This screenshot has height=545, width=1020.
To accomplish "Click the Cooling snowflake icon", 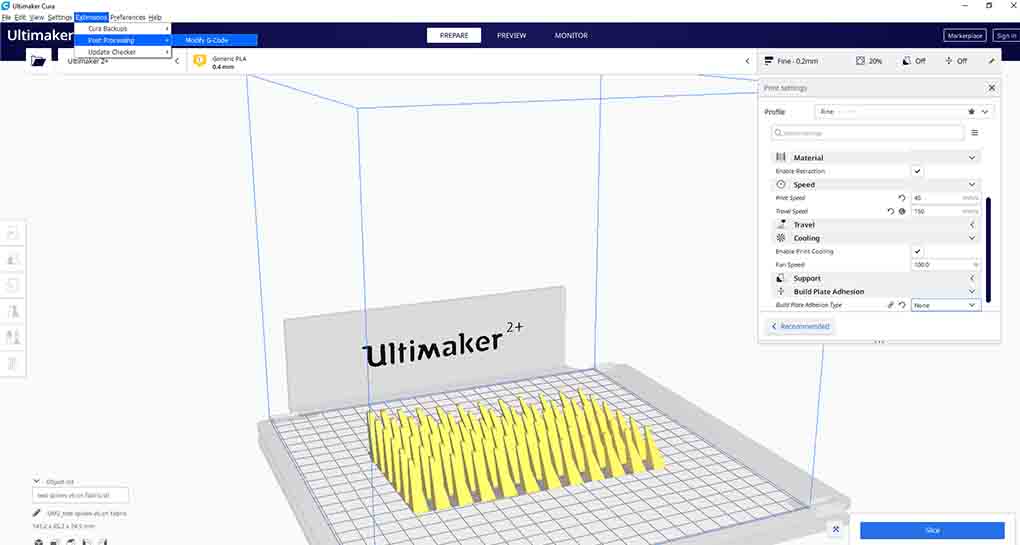I will coord(781,238).
